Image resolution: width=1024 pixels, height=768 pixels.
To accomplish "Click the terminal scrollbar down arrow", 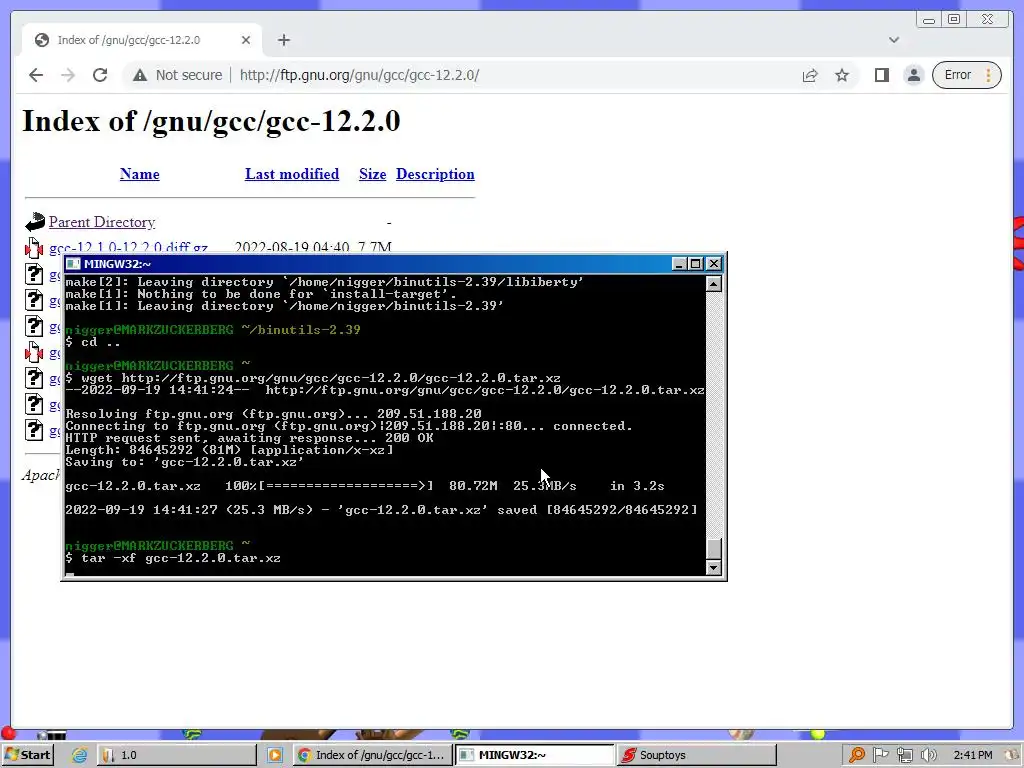I will pos(714,568).
